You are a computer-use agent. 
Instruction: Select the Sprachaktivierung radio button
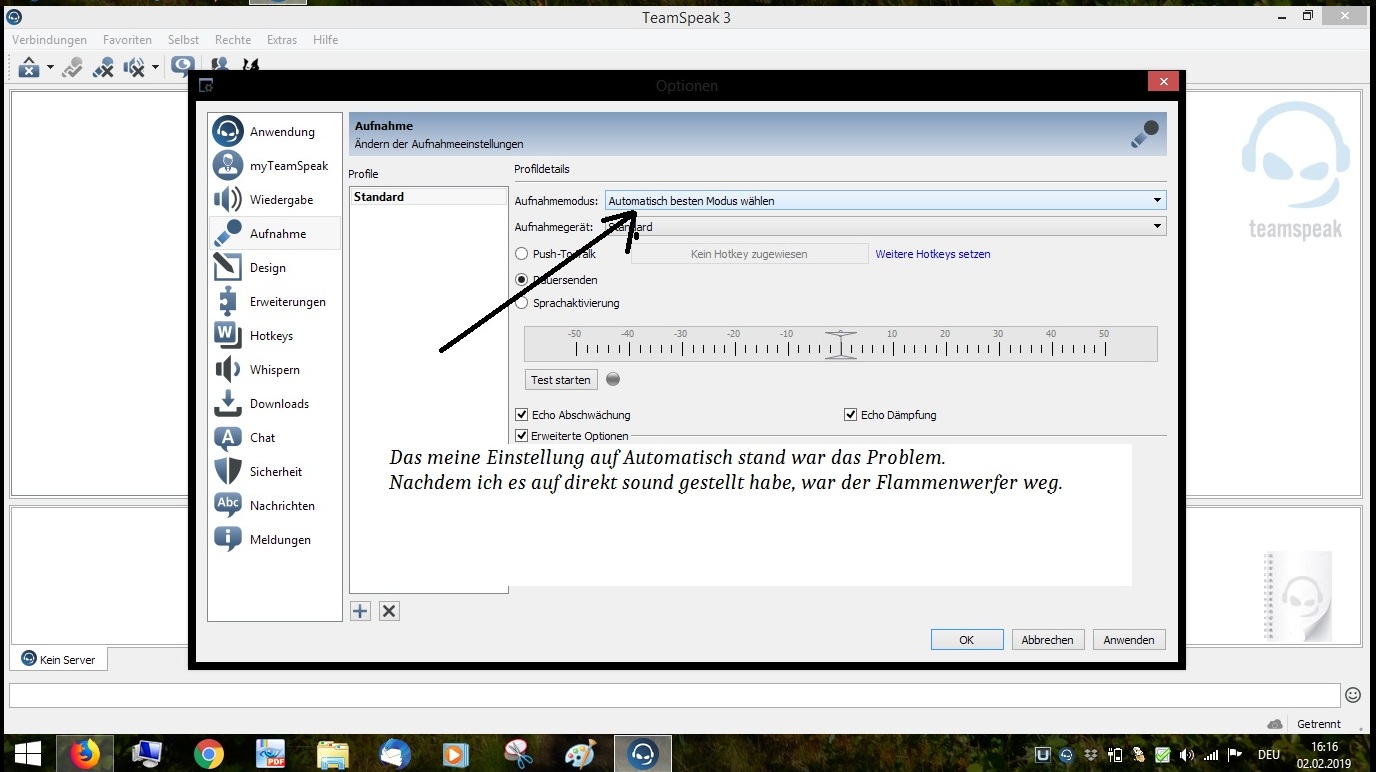click(521, 303)
